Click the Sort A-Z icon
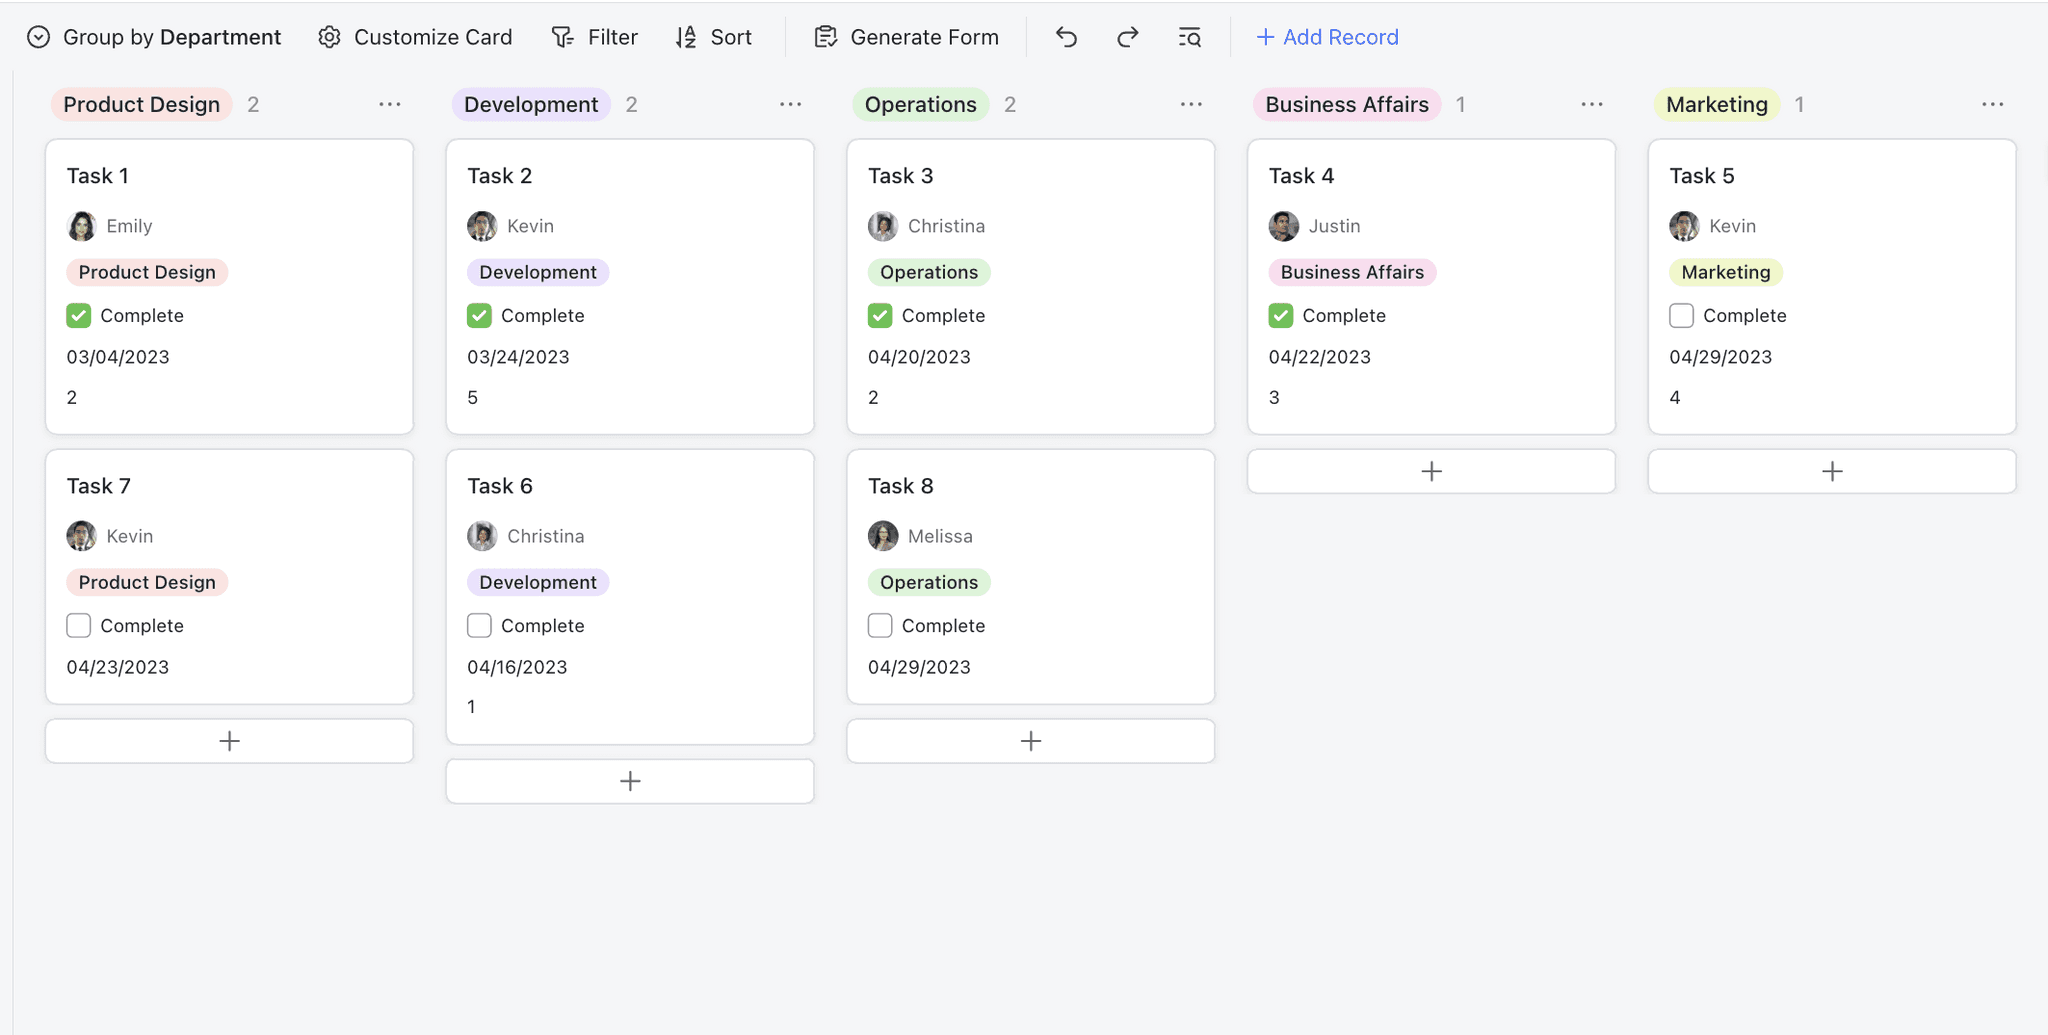Screen dimensions: 2048x1035 (x=686, y=37)
